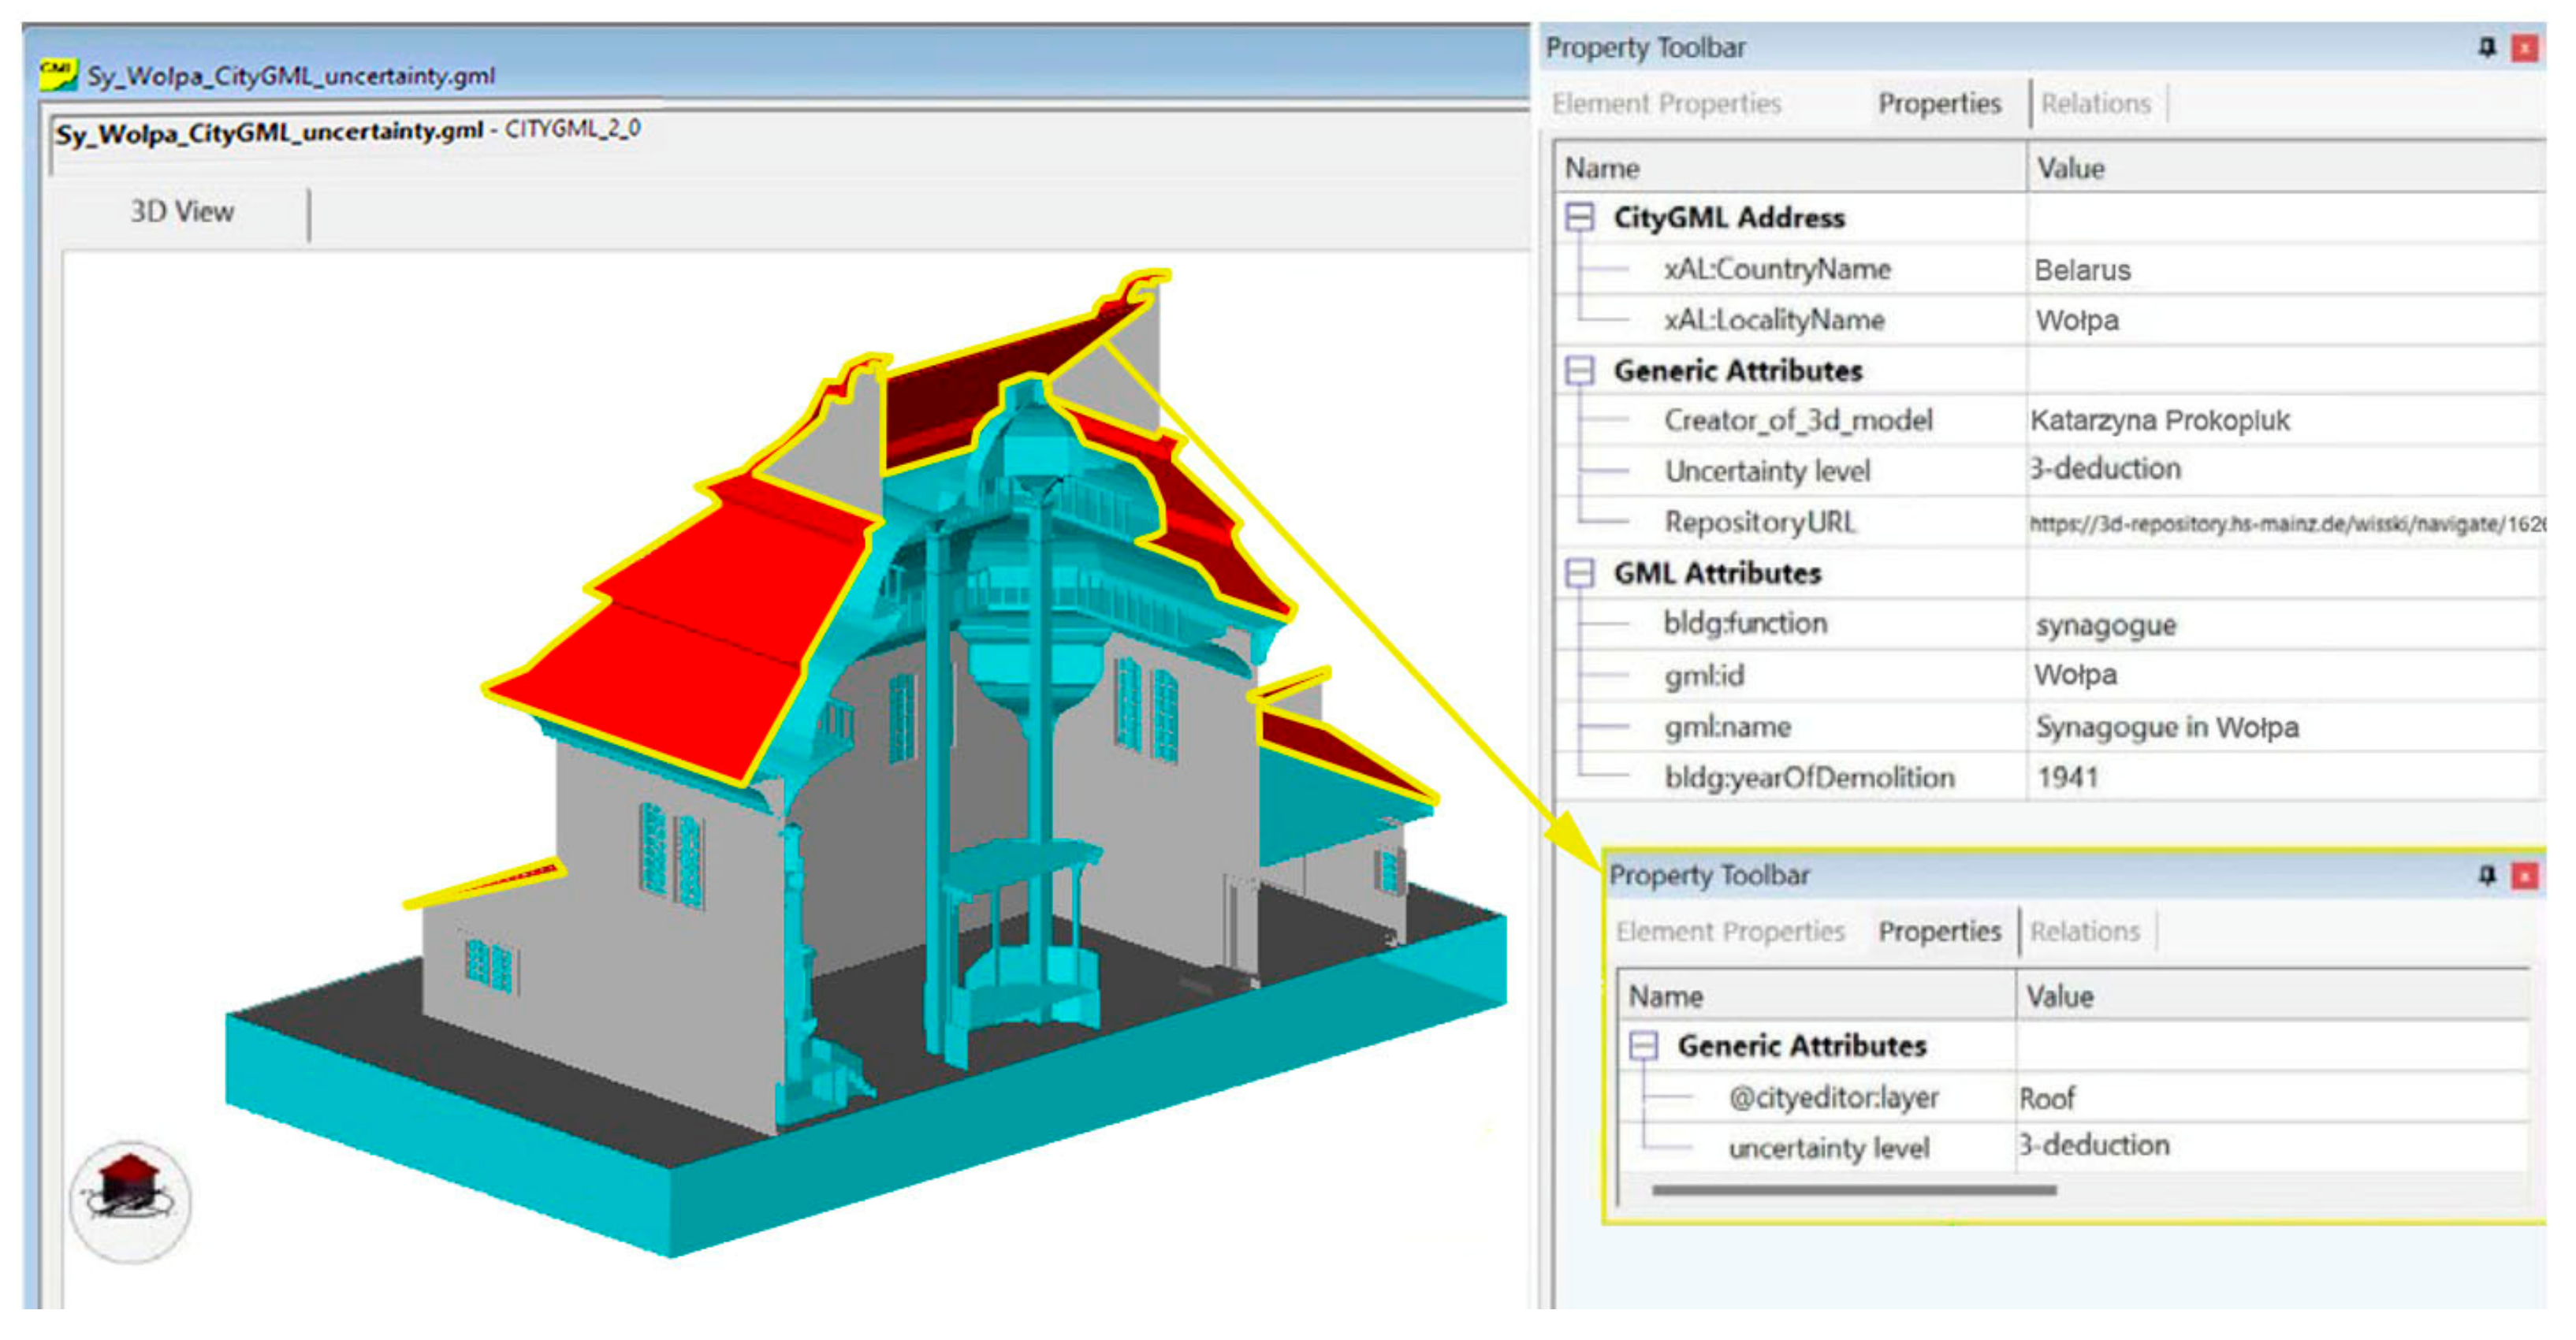Open Element Properties tab in upper panel

[x=1666, y=103]
